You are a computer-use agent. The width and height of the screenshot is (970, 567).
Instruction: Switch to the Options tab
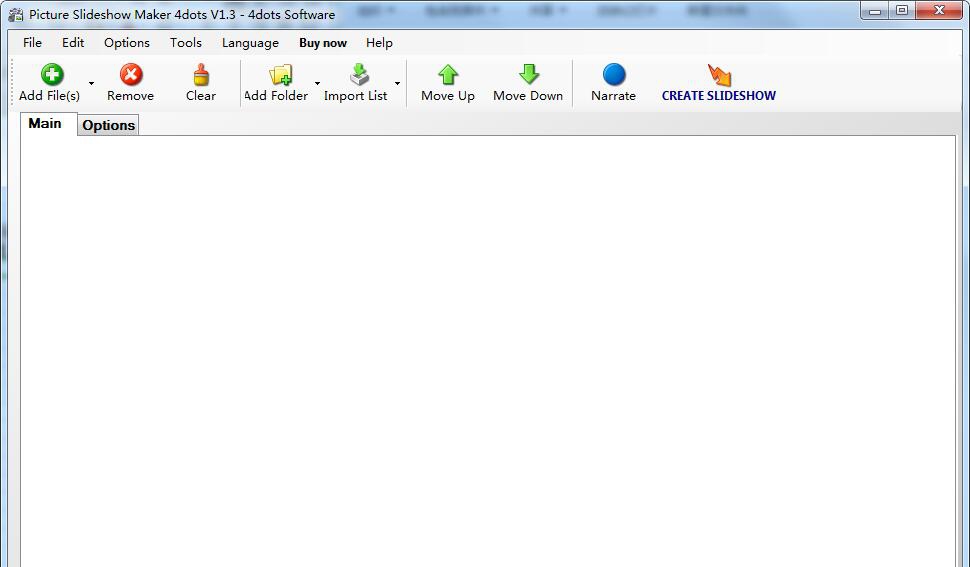point(108,125)
